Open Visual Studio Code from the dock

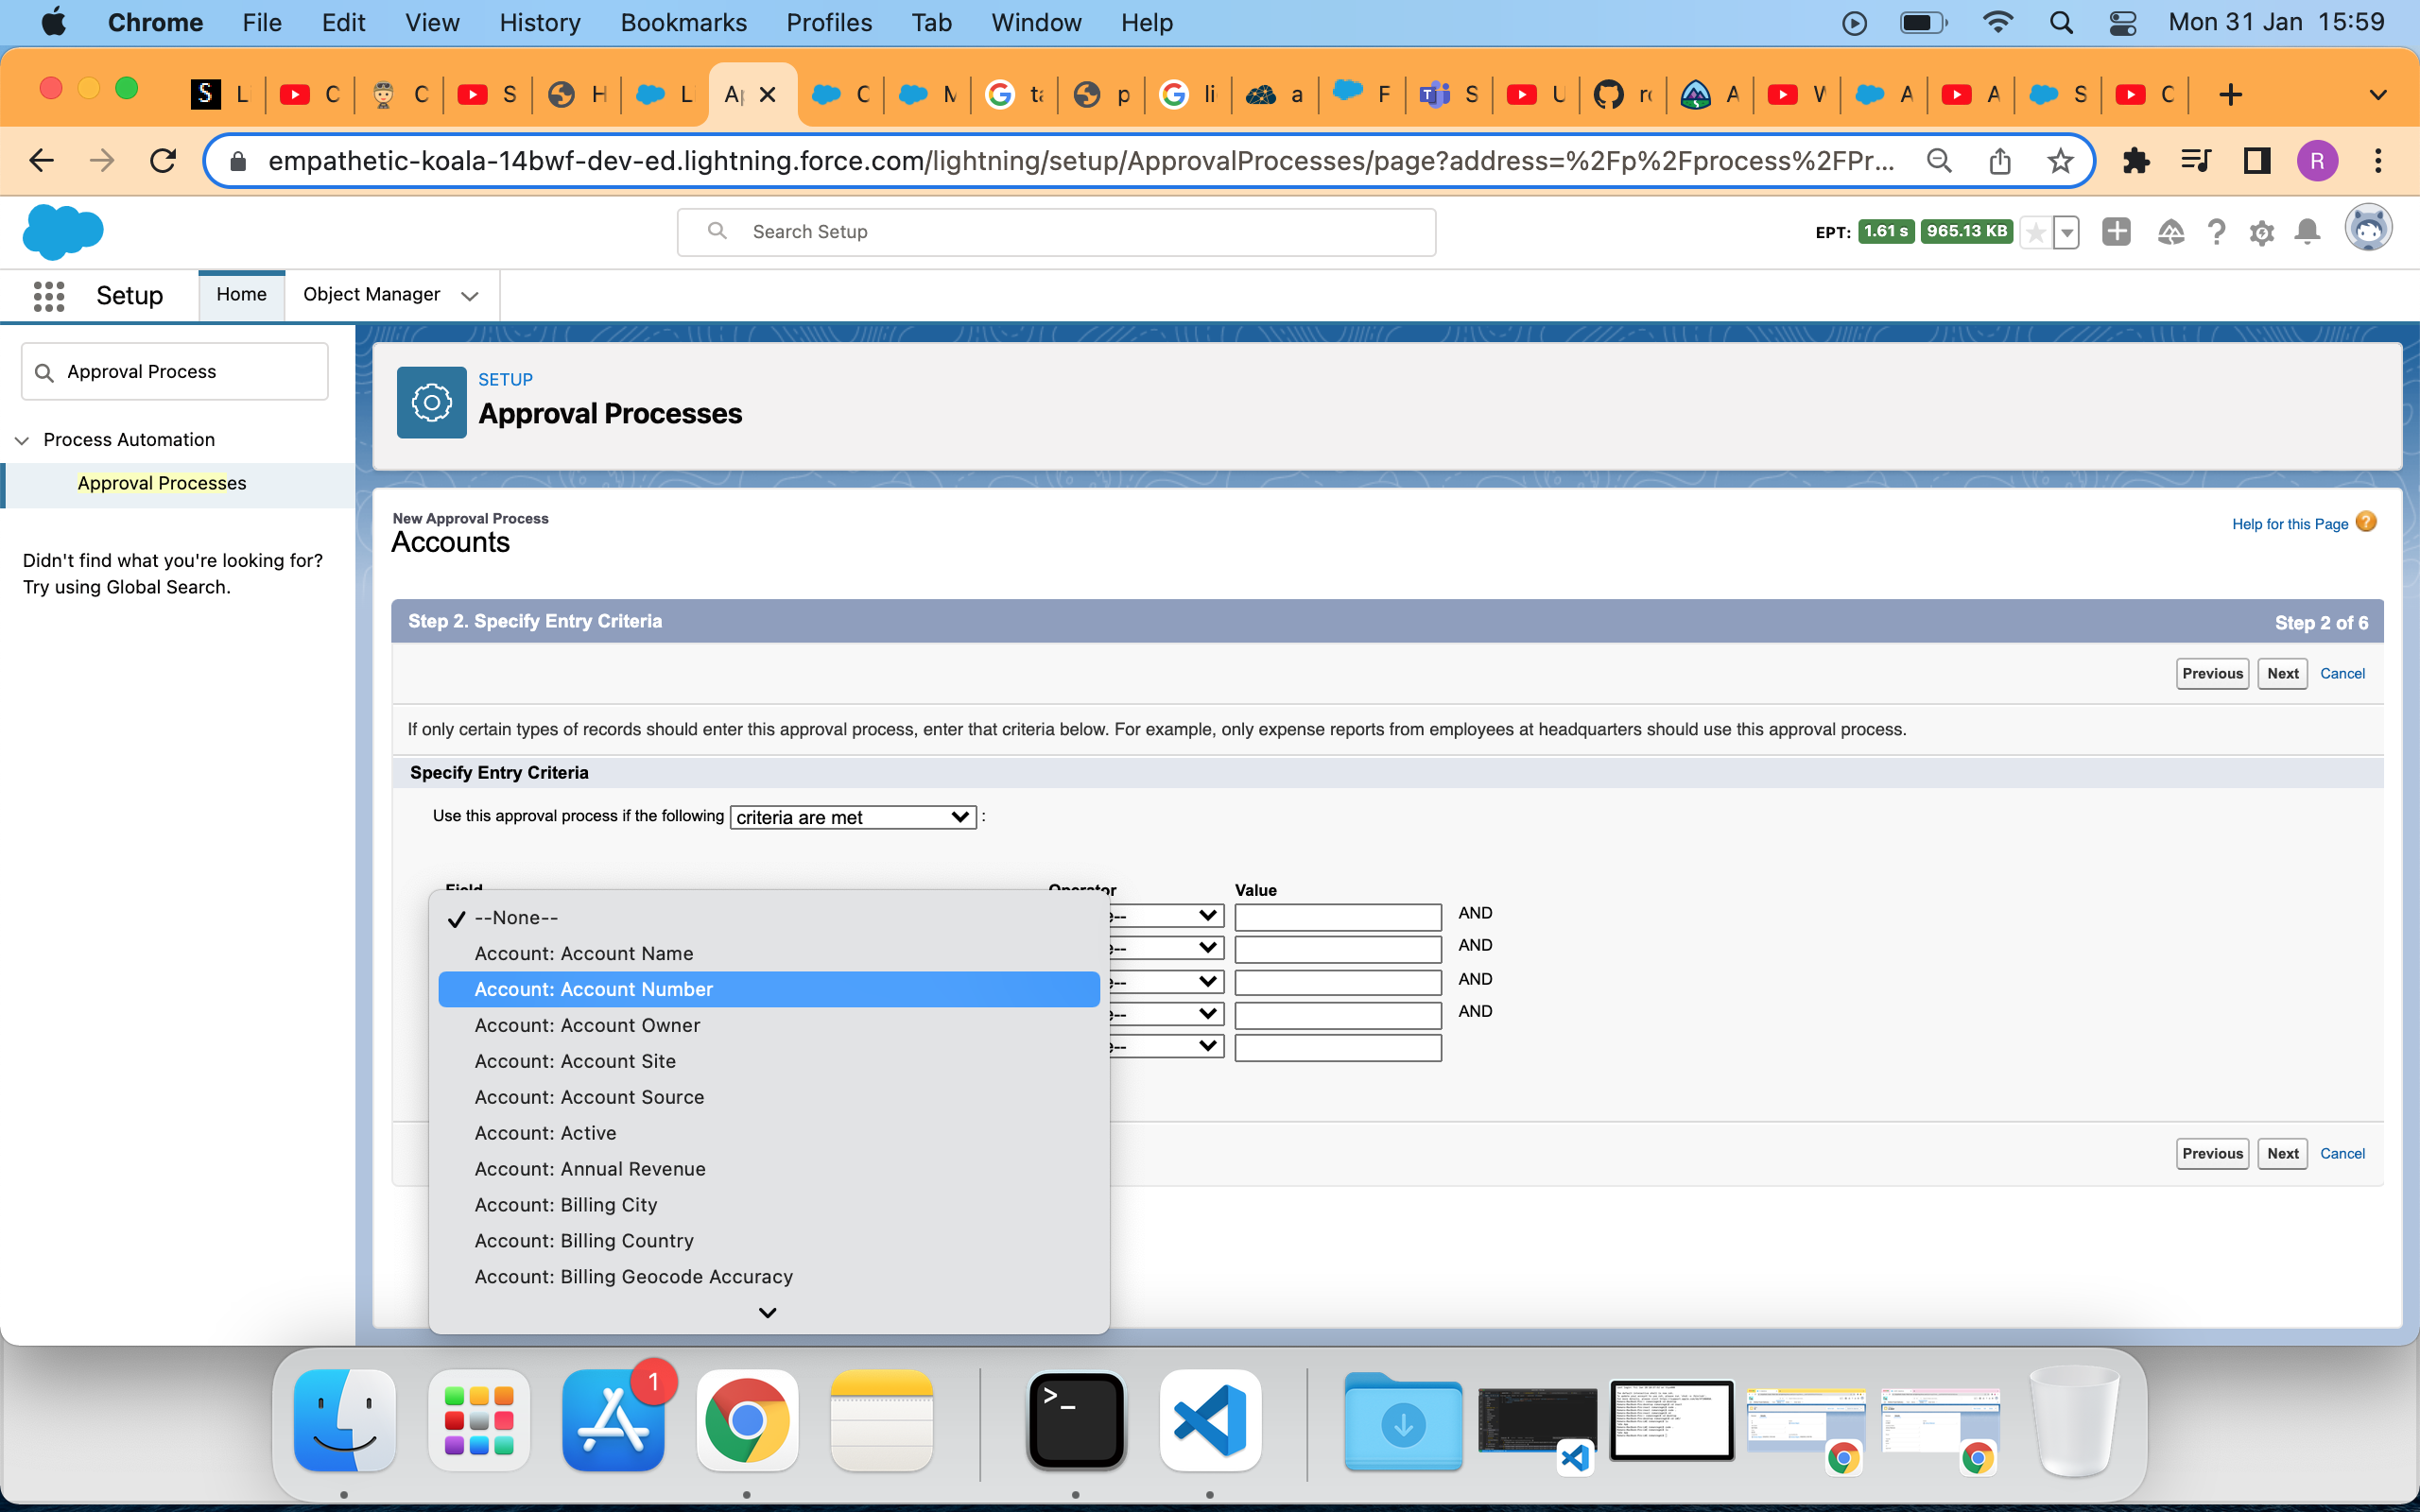pyautogui.click(x=1209, y=1419)
